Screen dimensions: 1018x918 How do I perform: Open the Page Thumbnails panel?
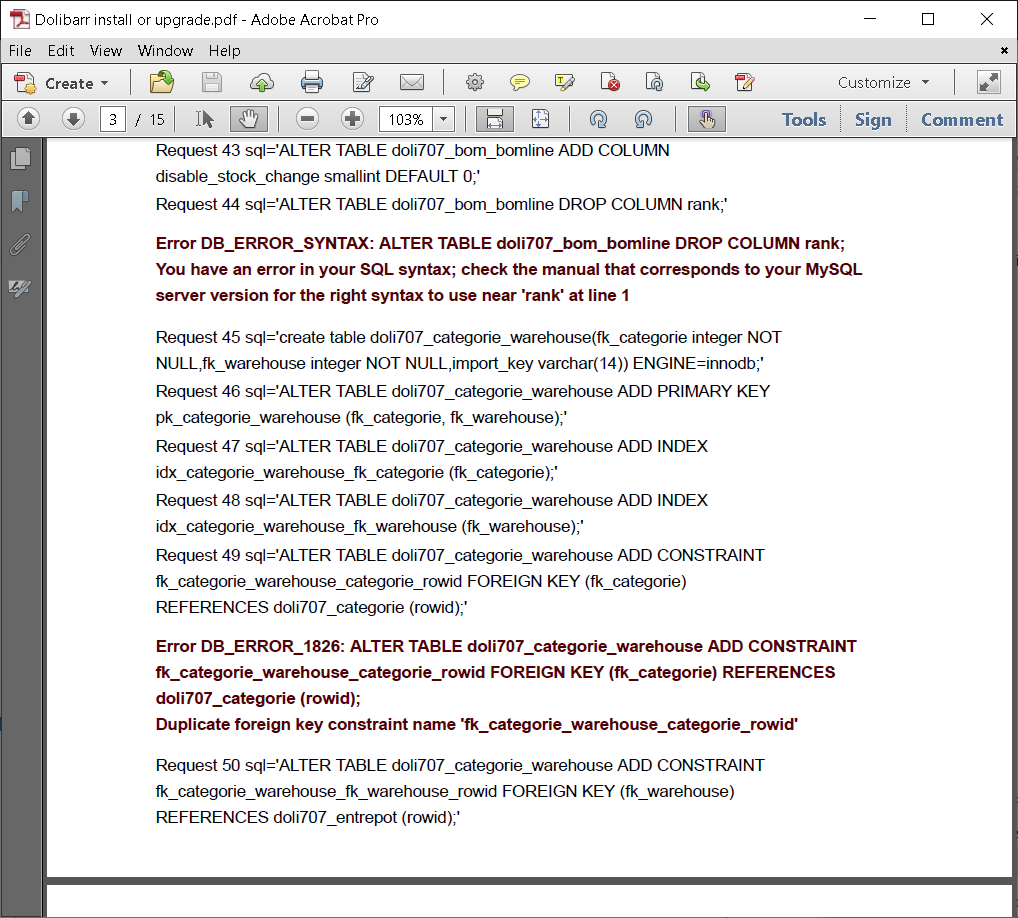(20, 158)
